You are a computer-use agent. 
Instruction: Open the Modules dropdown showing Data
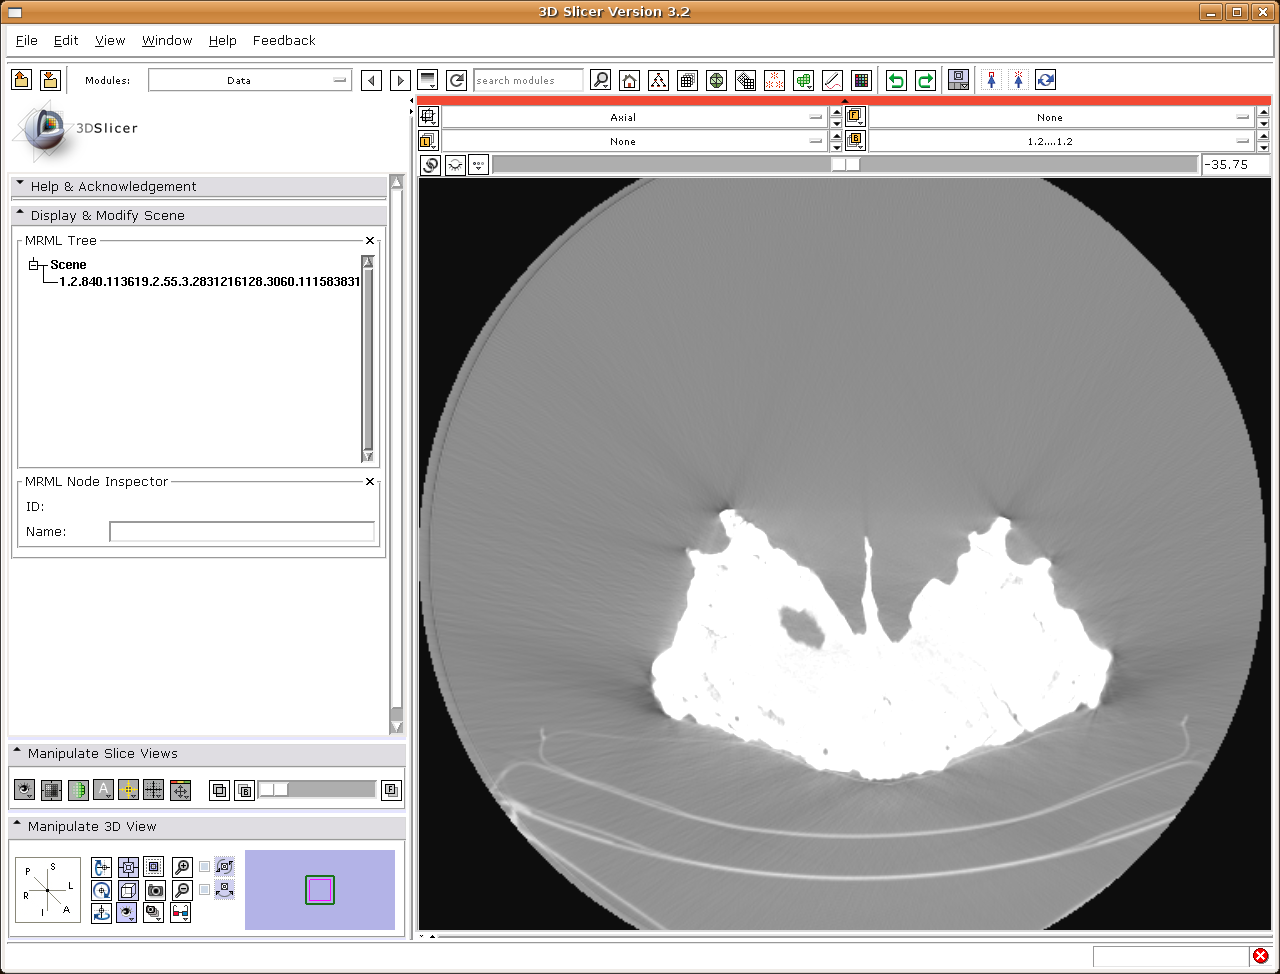250,80
